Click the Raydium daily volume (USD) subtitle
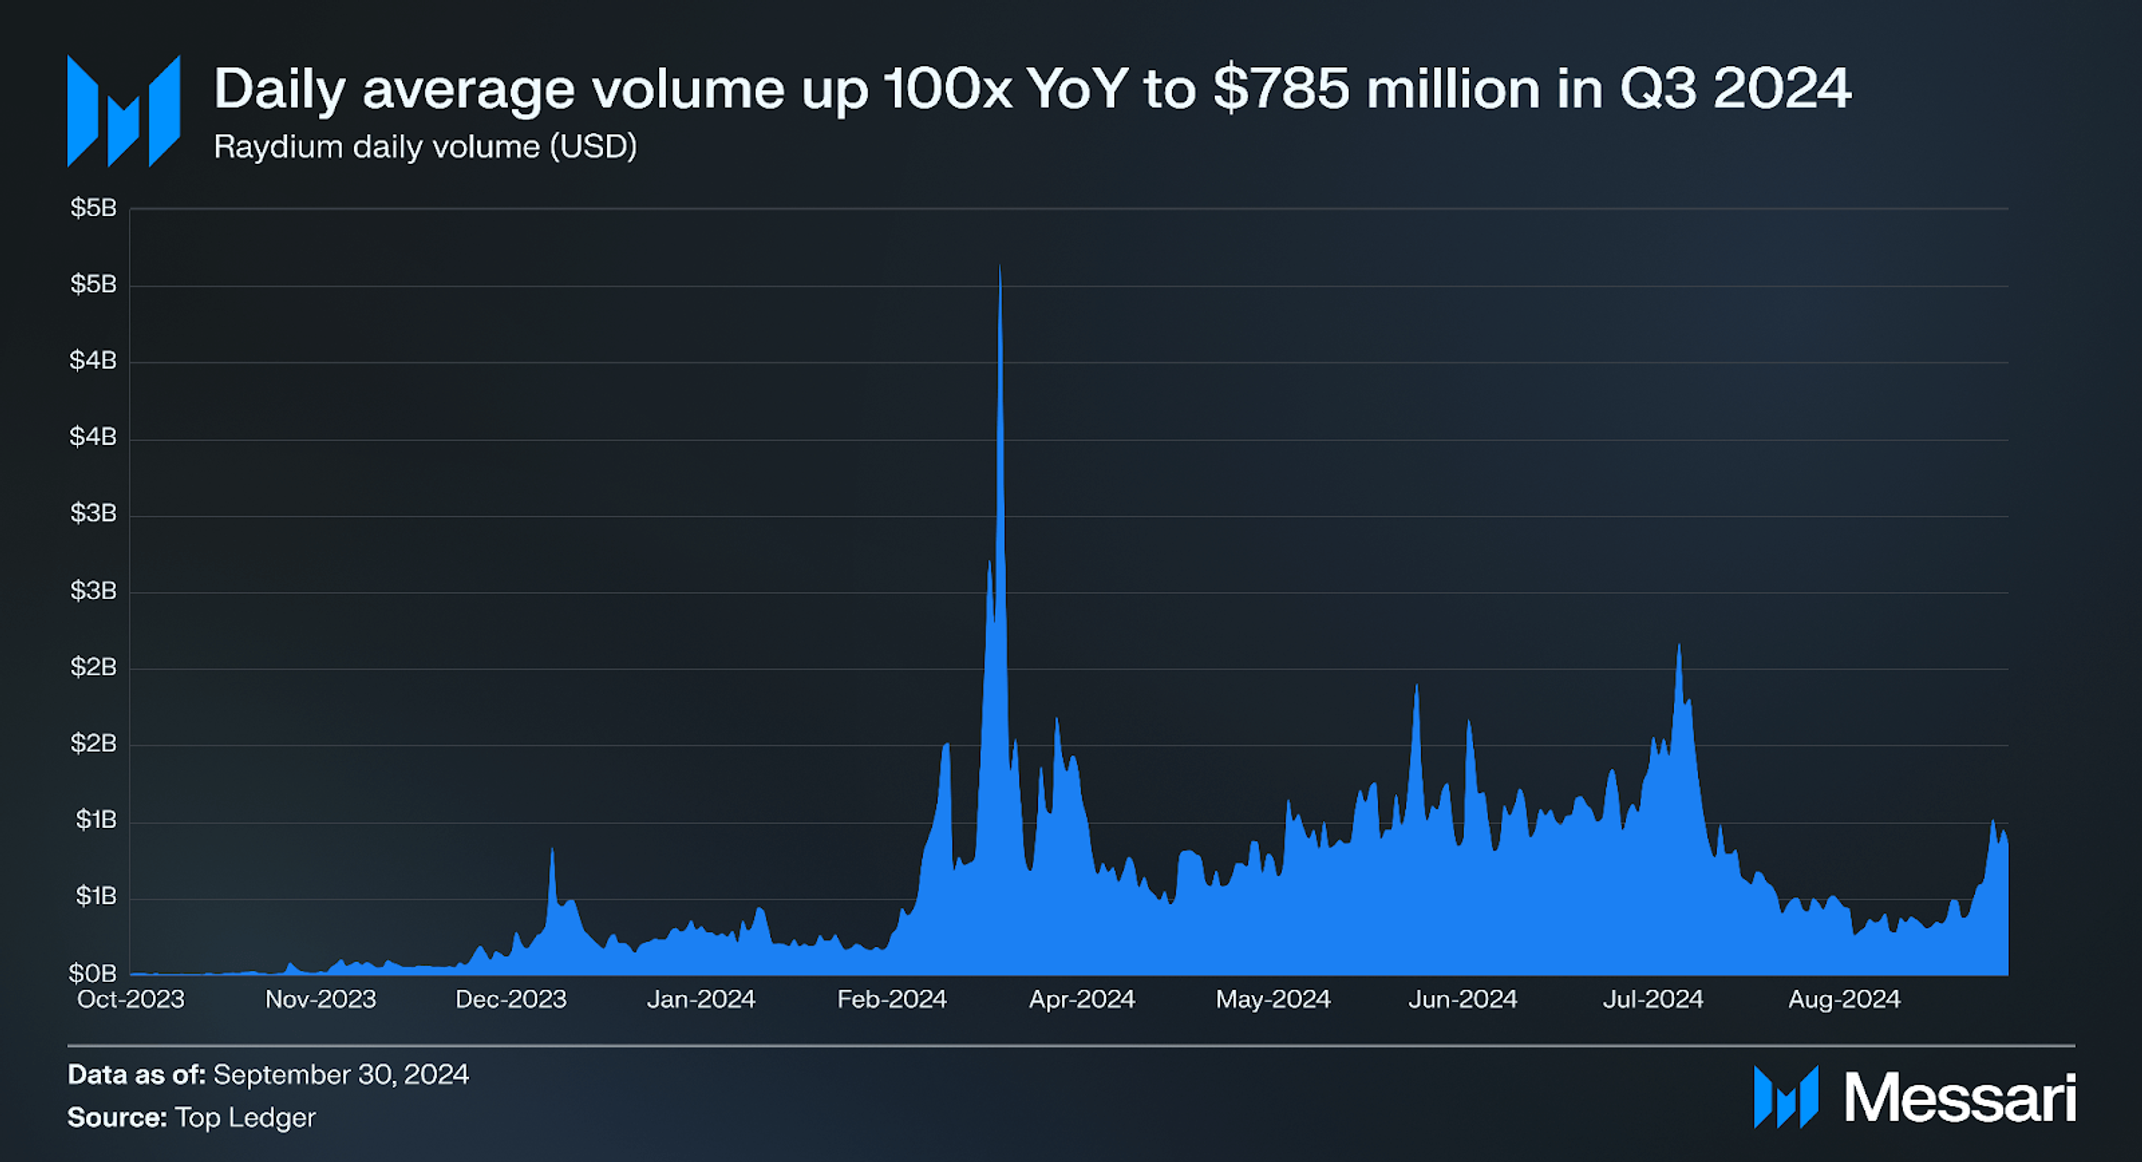 425,147
